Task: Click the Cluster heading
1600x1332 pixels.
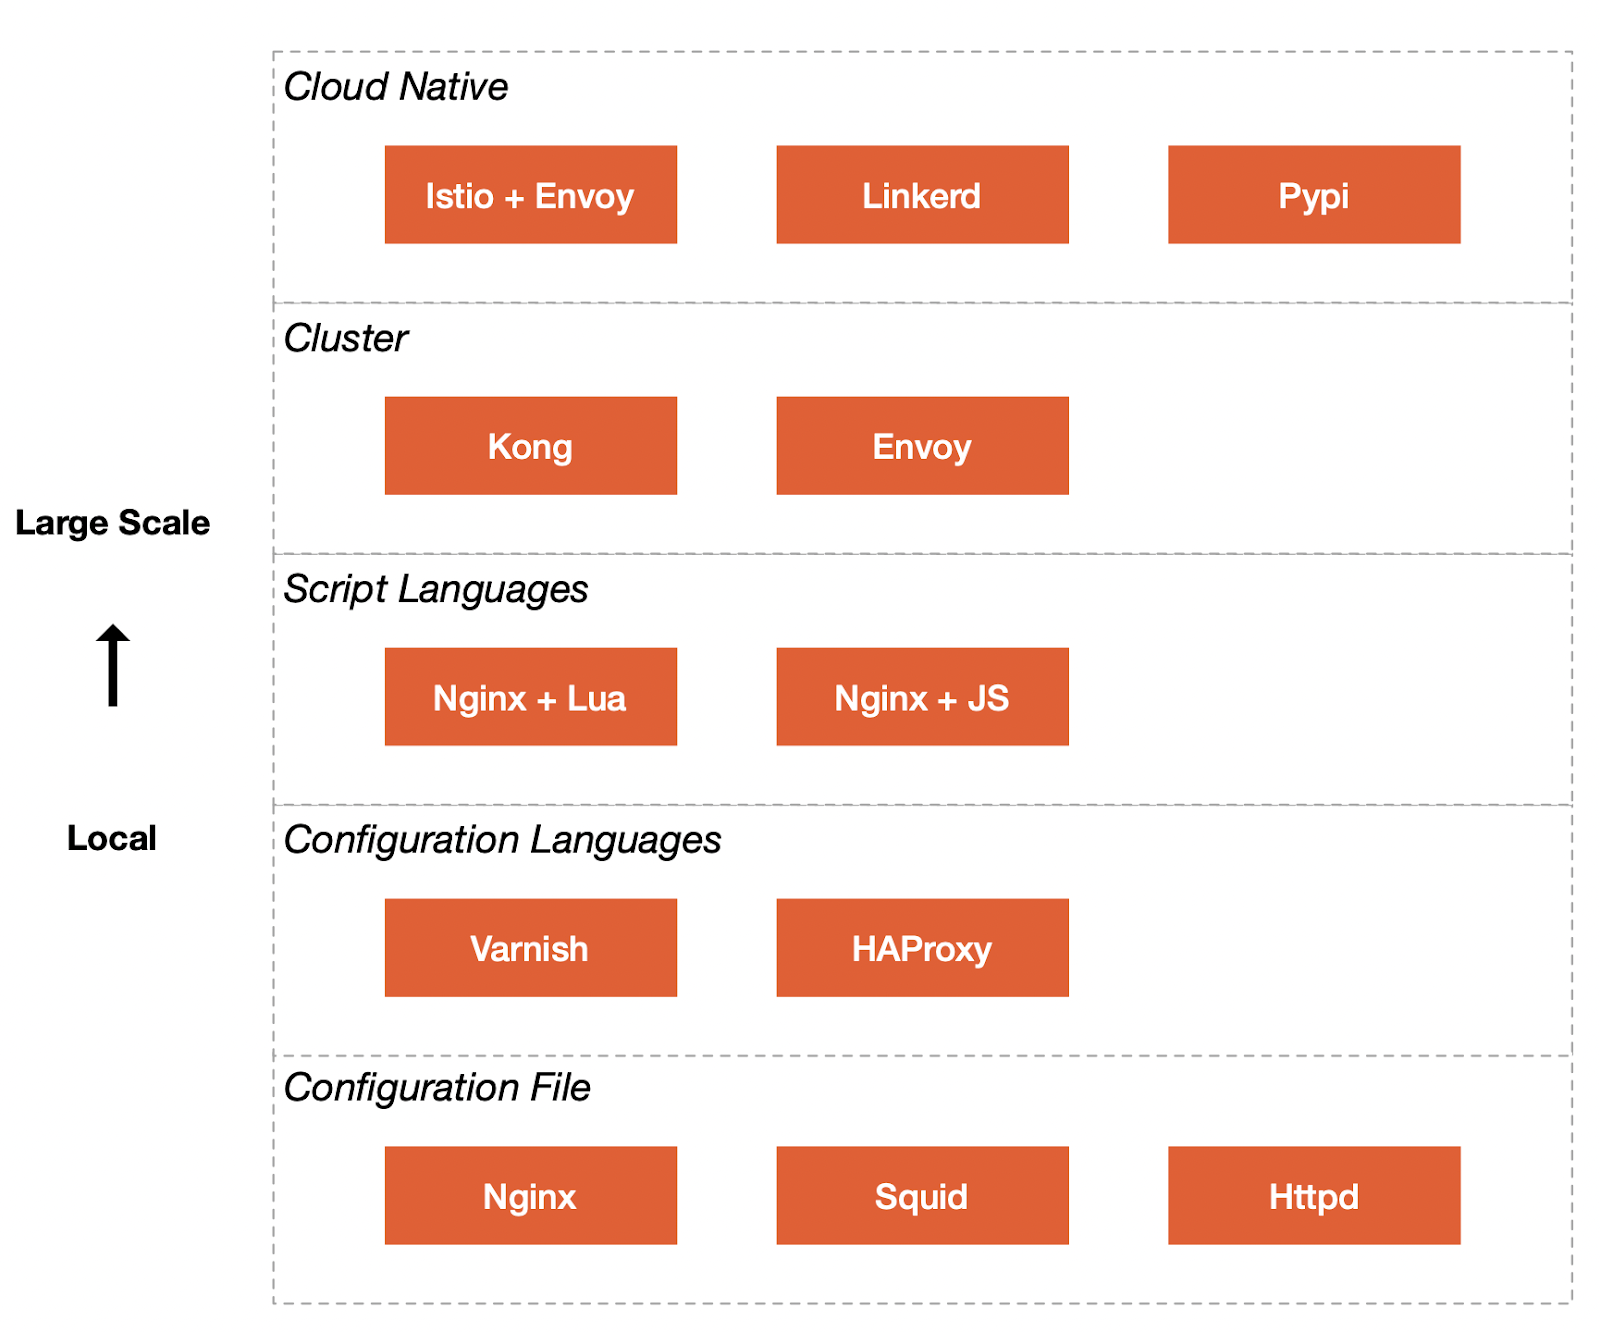Action: tap(346, 338)
